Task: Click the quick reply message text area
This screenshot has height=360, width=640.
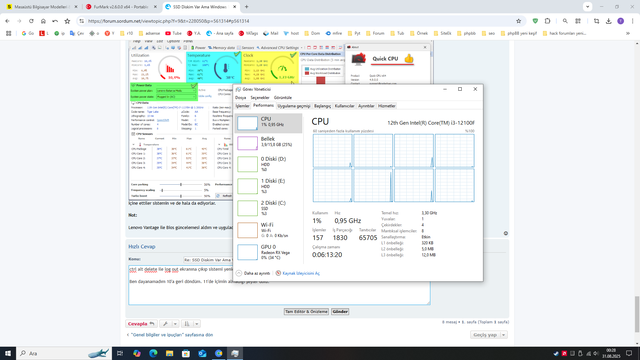Action: 279,285
